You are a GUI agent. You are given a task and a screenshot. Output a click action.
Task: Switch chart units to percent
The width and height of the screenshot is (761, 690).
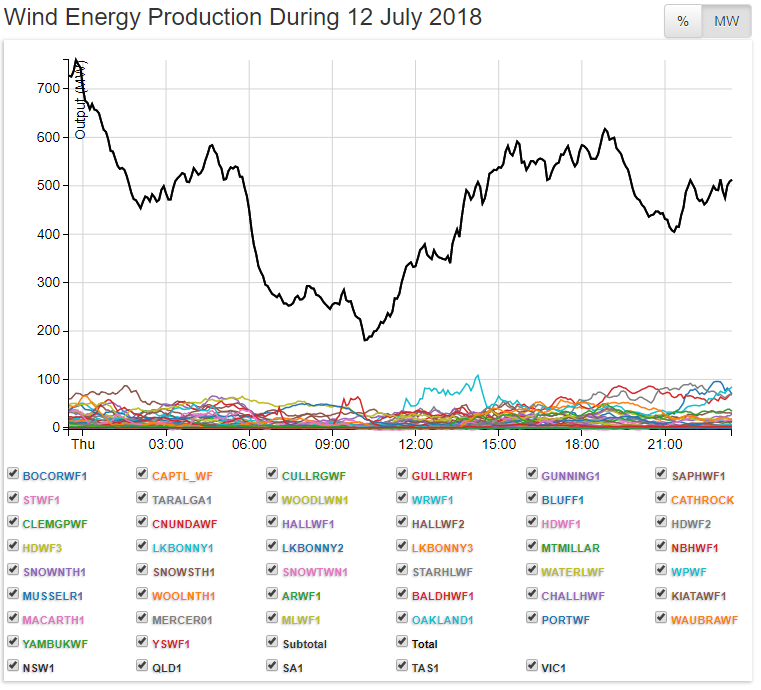682,21
